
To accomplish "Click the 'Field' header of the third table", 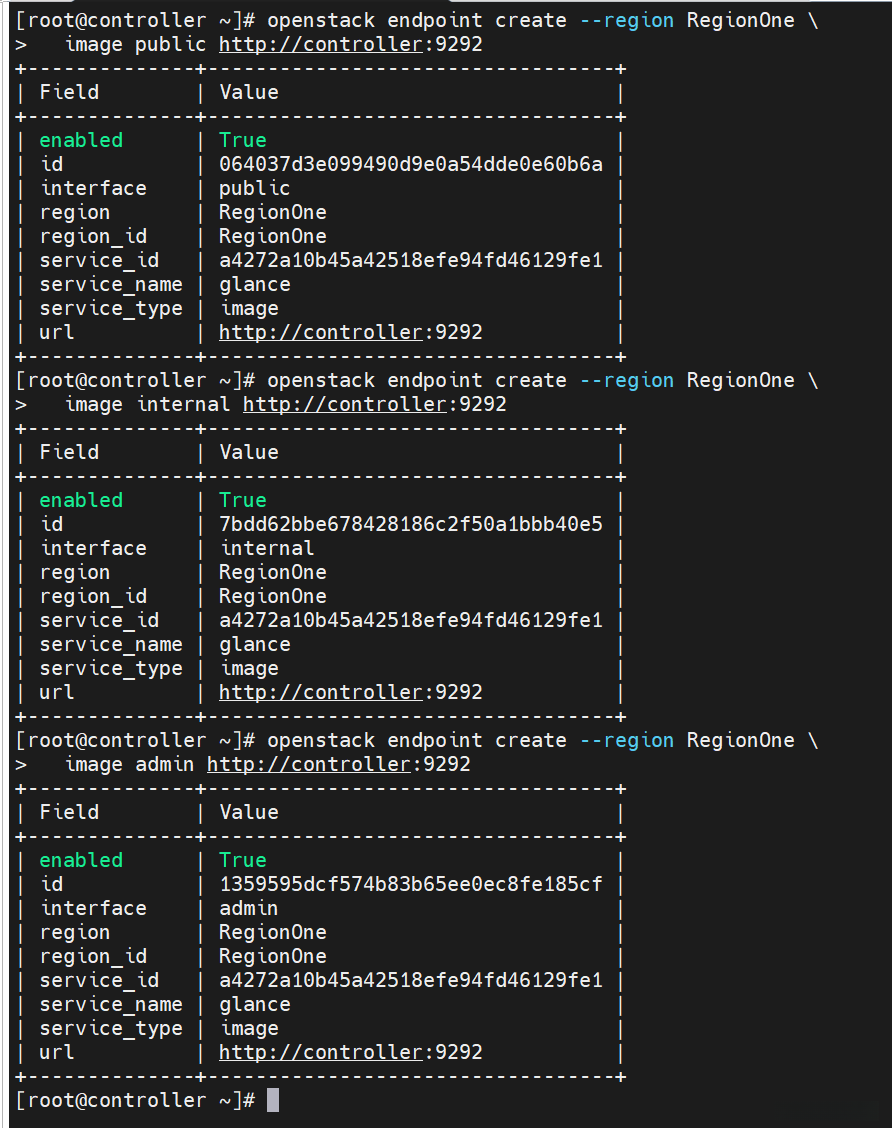I will [x=69, y=812].
